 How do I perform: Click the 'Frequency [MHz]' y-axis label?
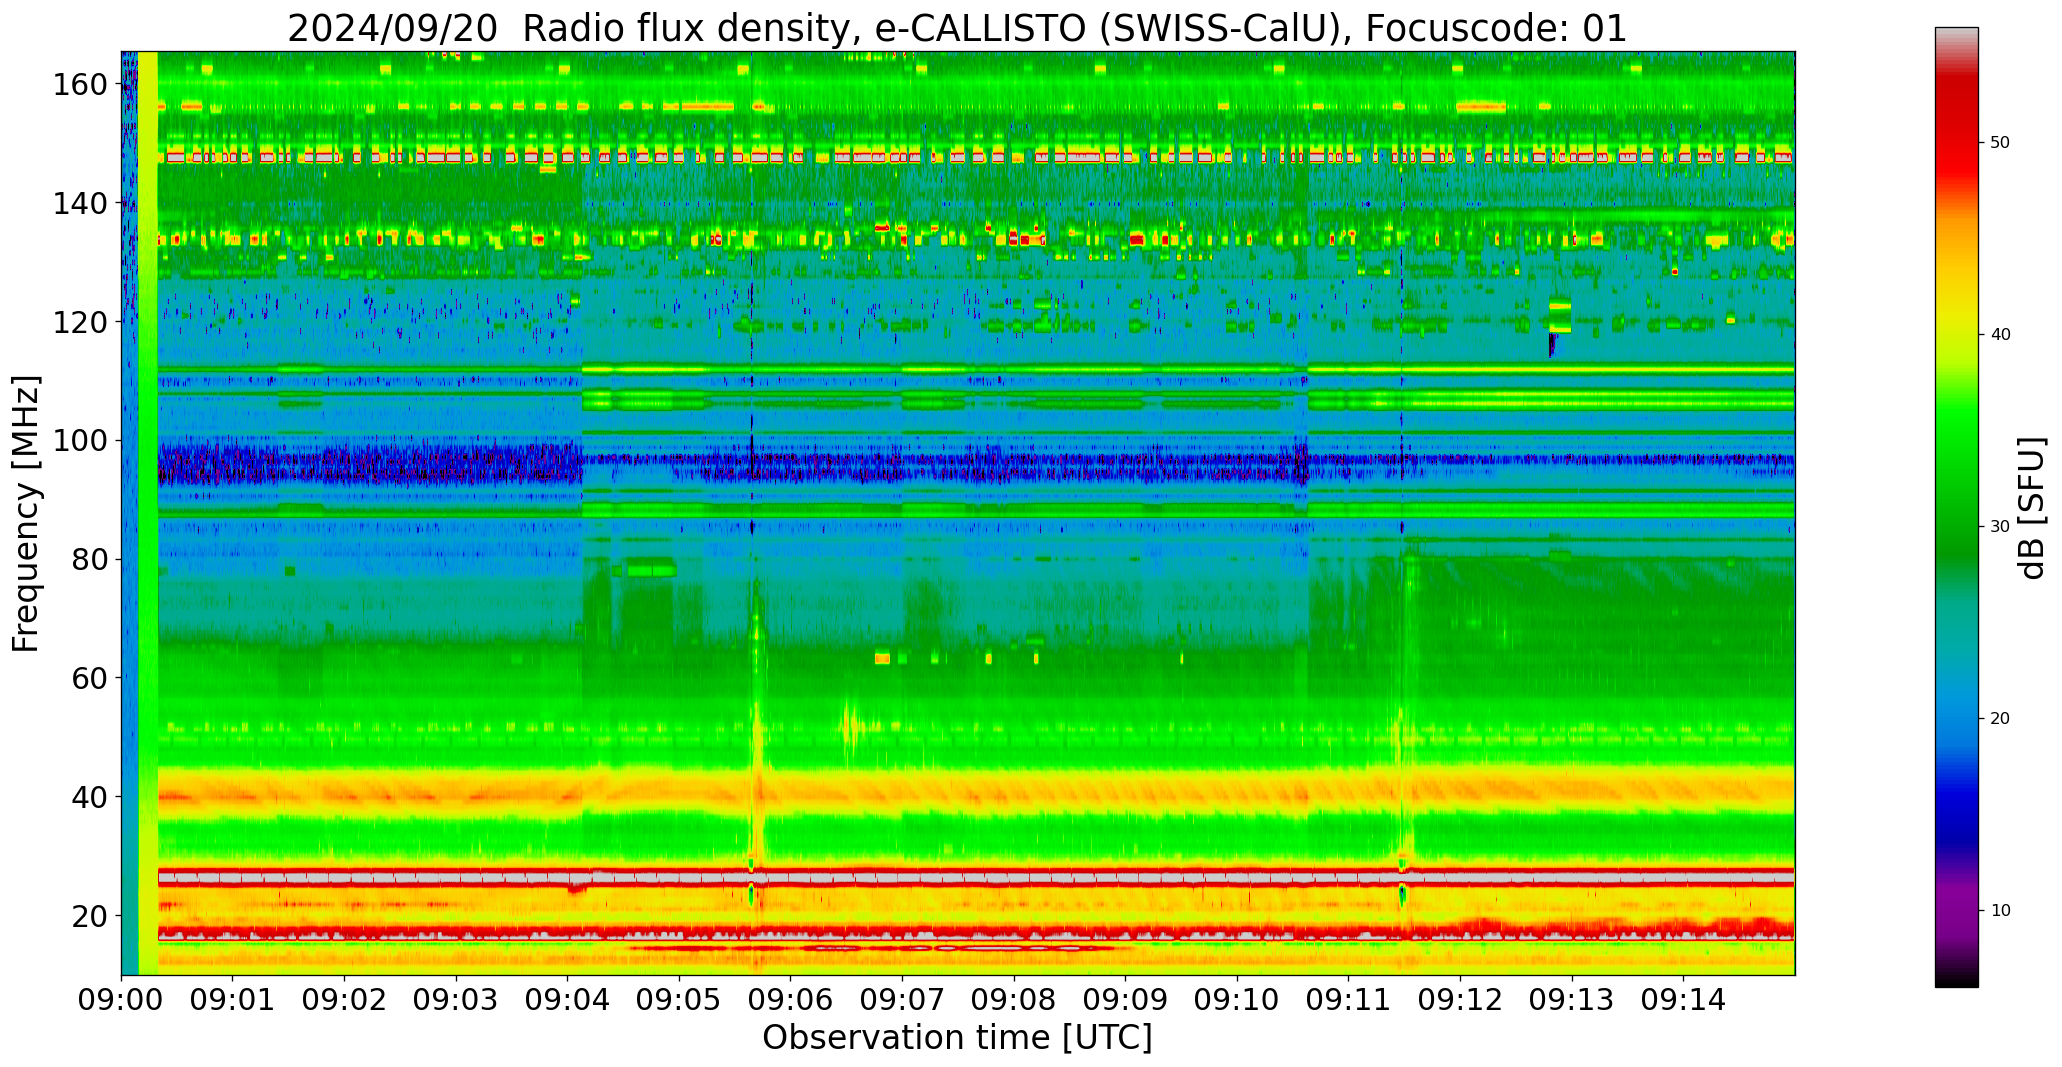tap(27, 513)
